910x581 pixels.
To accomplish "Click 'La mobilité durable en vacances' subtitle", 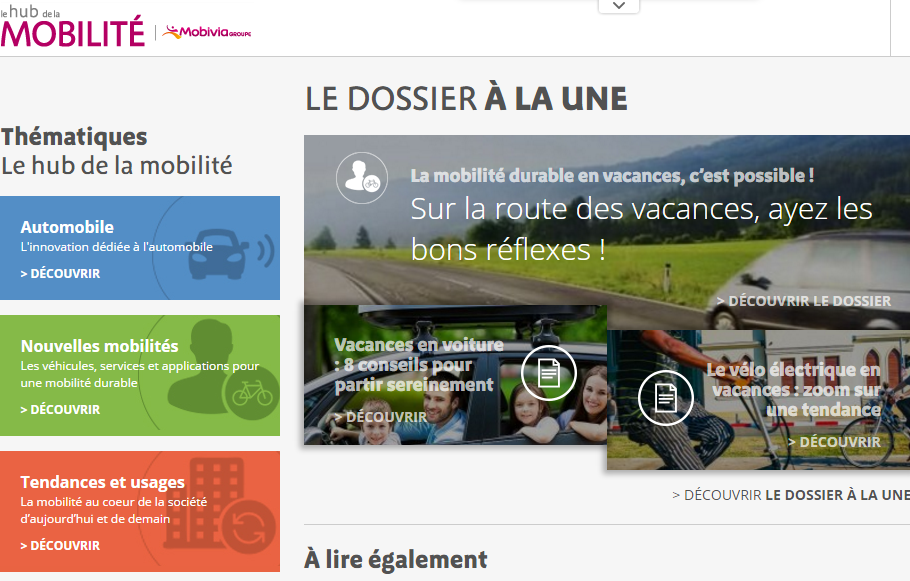I will 612,175.
